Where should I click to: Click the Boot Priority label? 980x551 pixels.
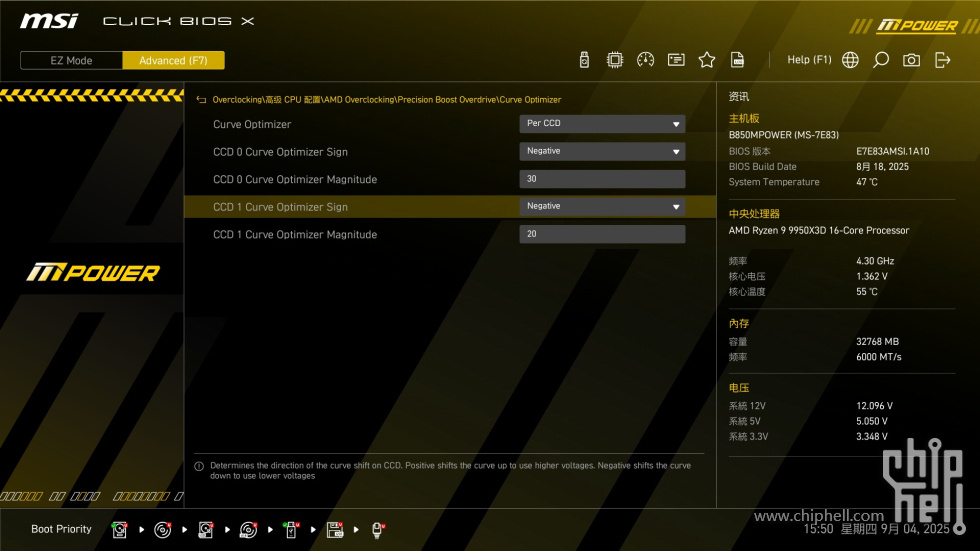pos(61,529)
